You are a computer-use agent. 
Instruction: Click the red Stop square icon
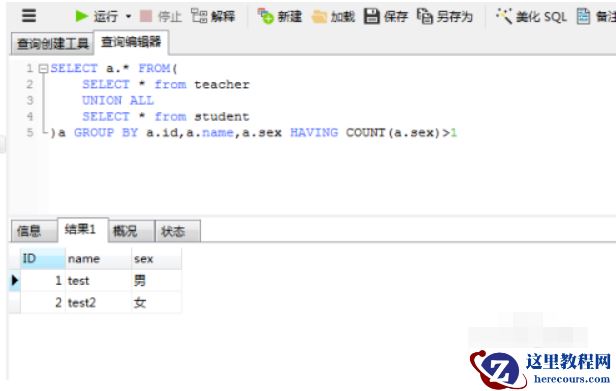point(146,16)
